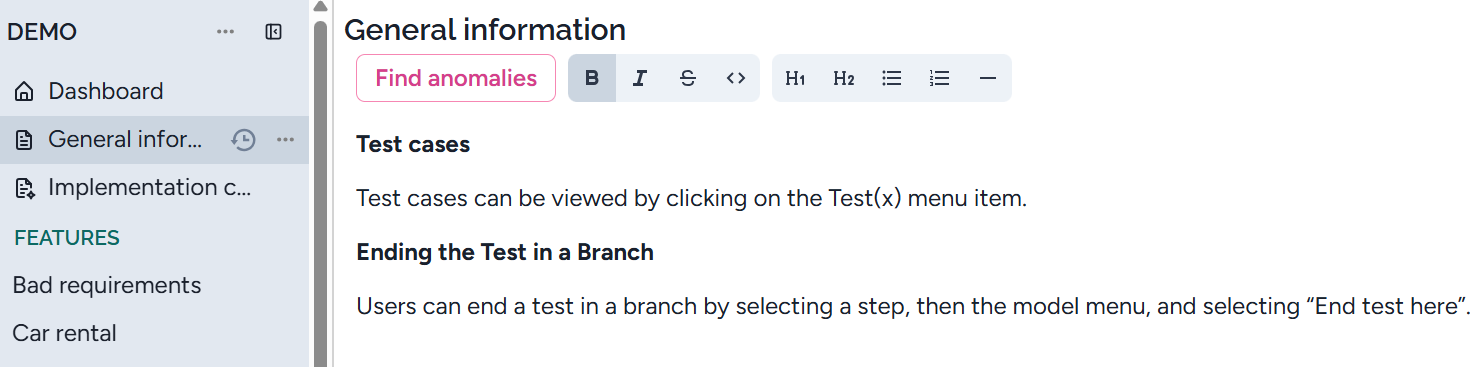Open the DEMO project options menu
1472x367 pixels.
(x=226, y=32)
